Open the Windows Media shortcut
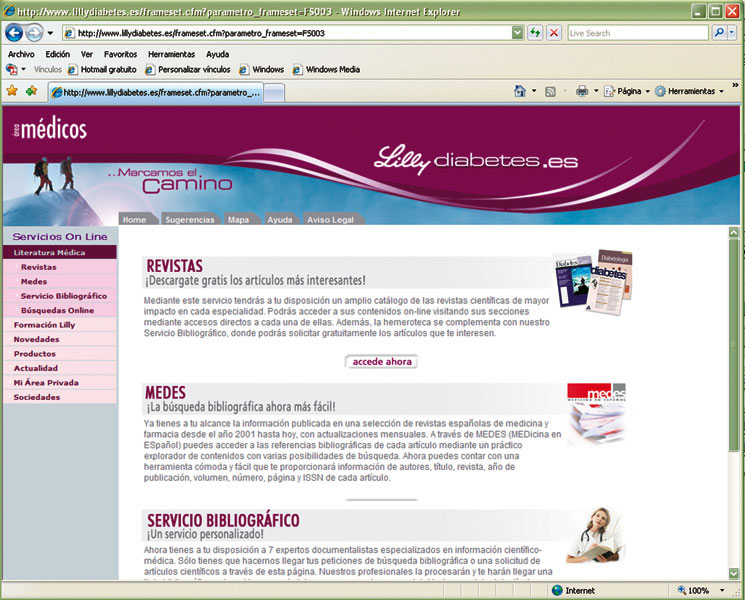Image resolution: width=745 pixels, height=600 pixels. [x=326, y=69]
